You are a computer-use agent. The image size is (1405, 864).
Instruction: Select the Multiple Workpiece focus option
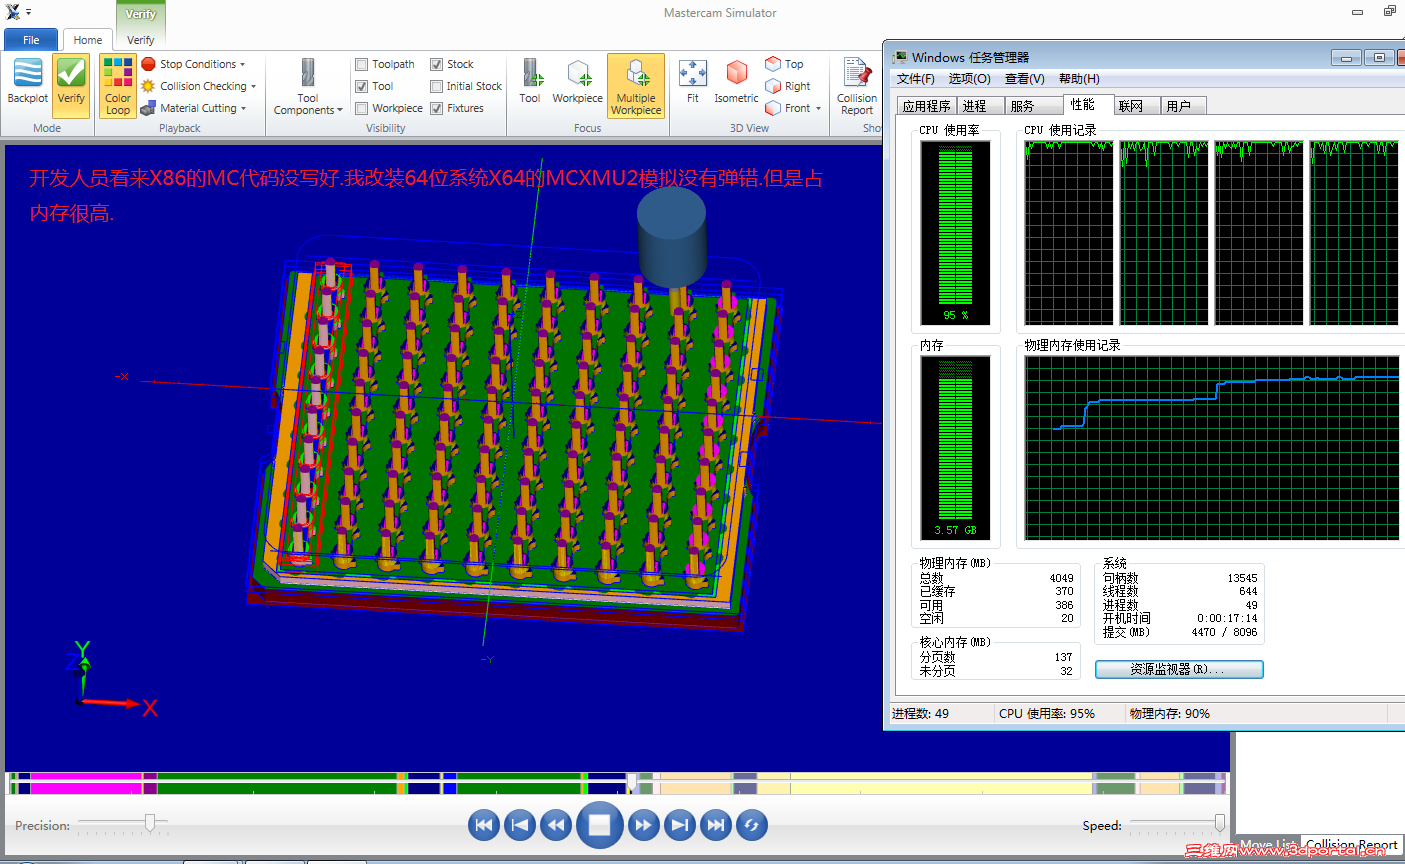pos(636,86)
